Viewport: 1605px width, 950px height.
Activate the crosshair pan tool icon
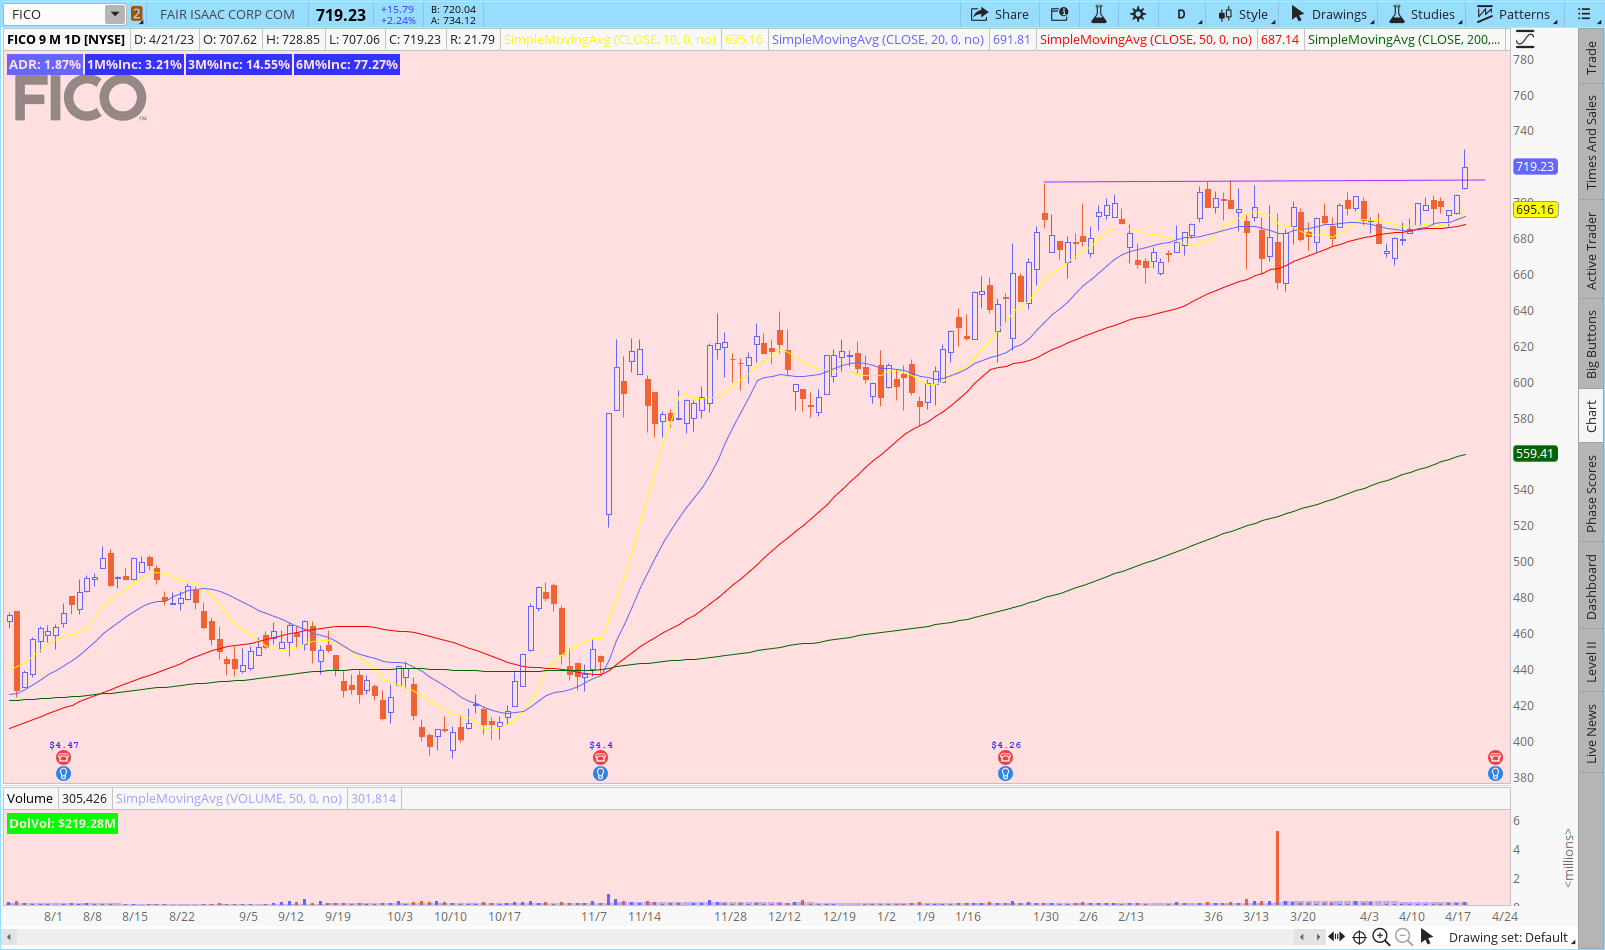1359,937
